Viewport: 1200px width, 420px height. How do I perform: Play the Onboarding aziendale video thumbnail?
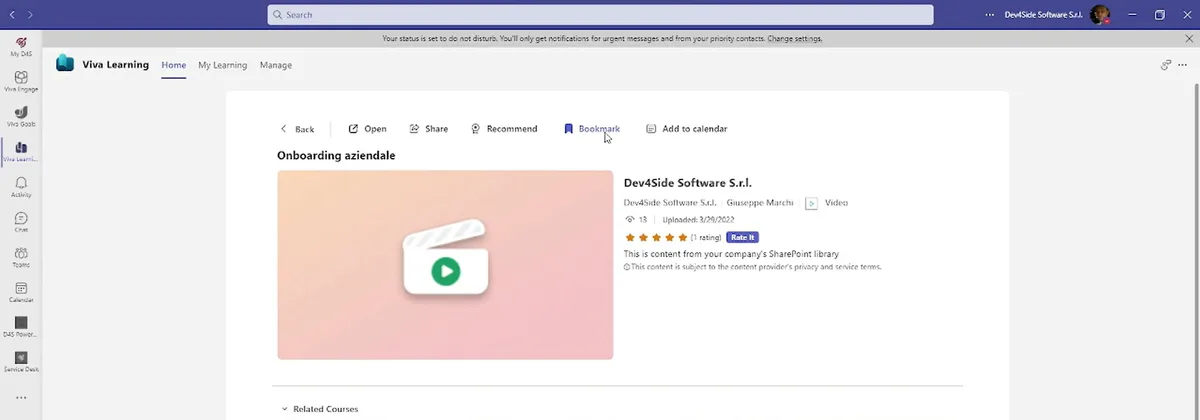point(445,271)
